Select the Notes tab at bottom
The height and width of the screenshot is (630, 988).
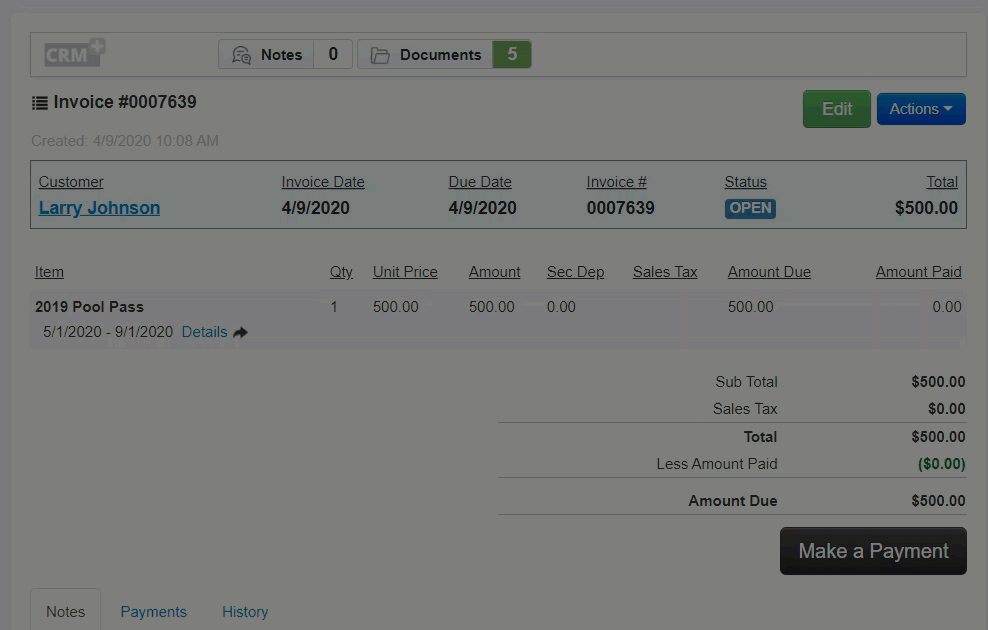pyautogui.click(x=66, y=611)
